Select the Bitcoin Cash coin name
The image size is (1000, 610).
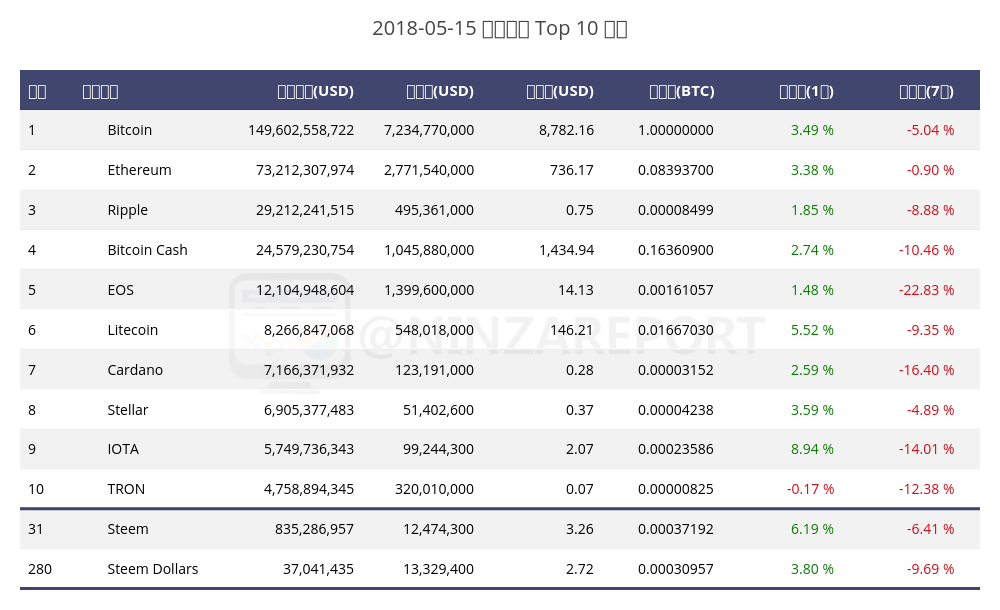point(147,250)
